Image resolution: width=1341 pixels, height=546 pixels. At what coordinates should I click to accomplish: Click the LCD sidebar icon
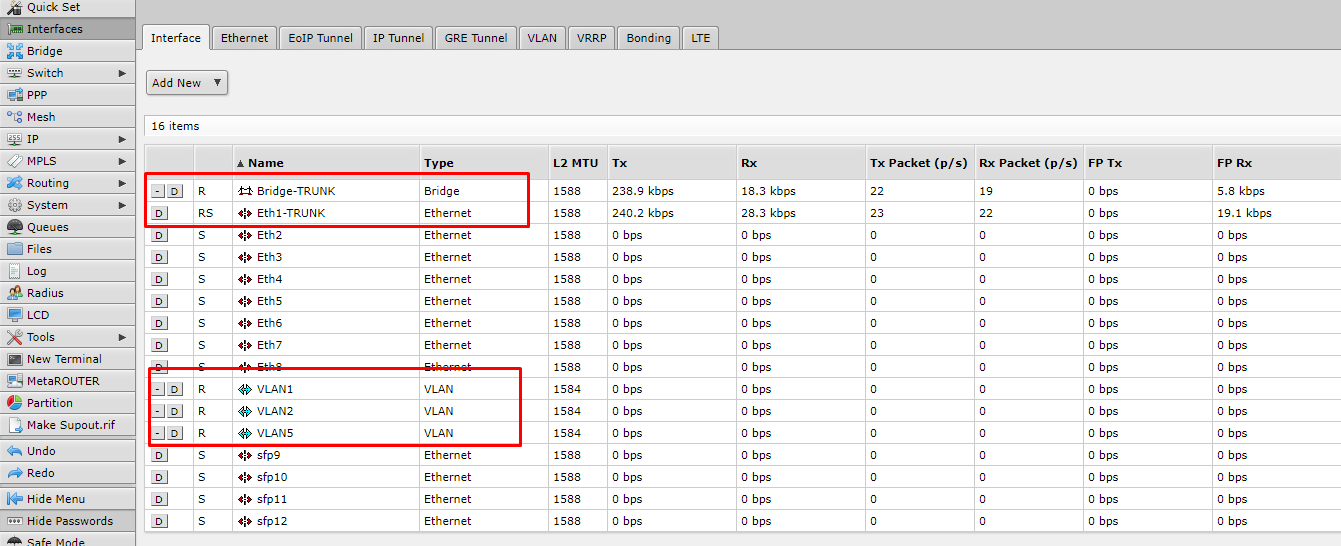click(15, 315)
